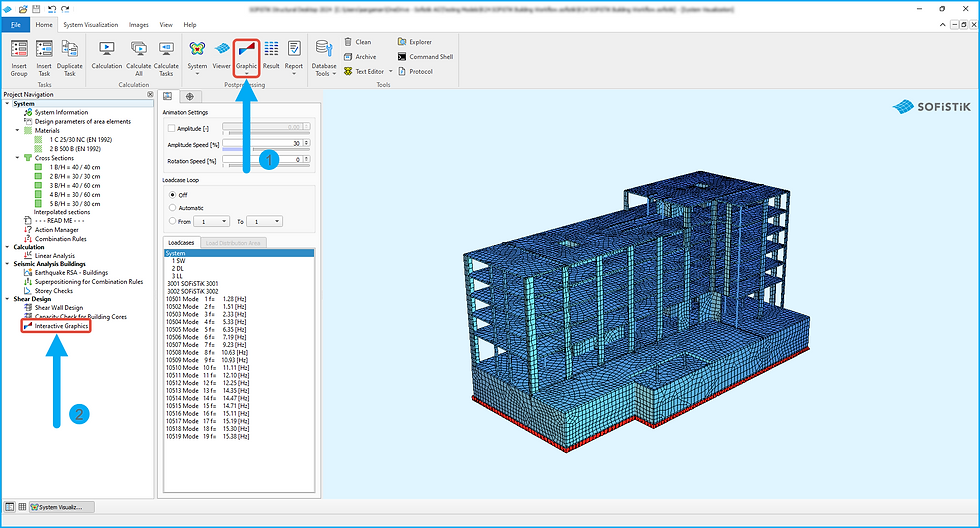The image size is (980, 528).
Task: Open System Information in navigation tree
Action: (61, 112)
